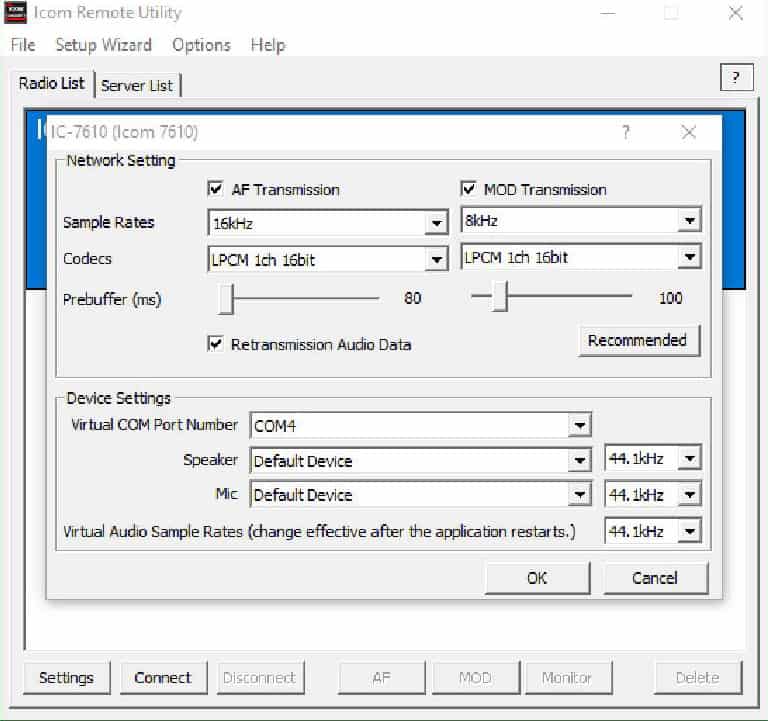Screen dimensions: 768x721
Task: Open the AF Codecs LPCM dropdown
Action: 435,259
